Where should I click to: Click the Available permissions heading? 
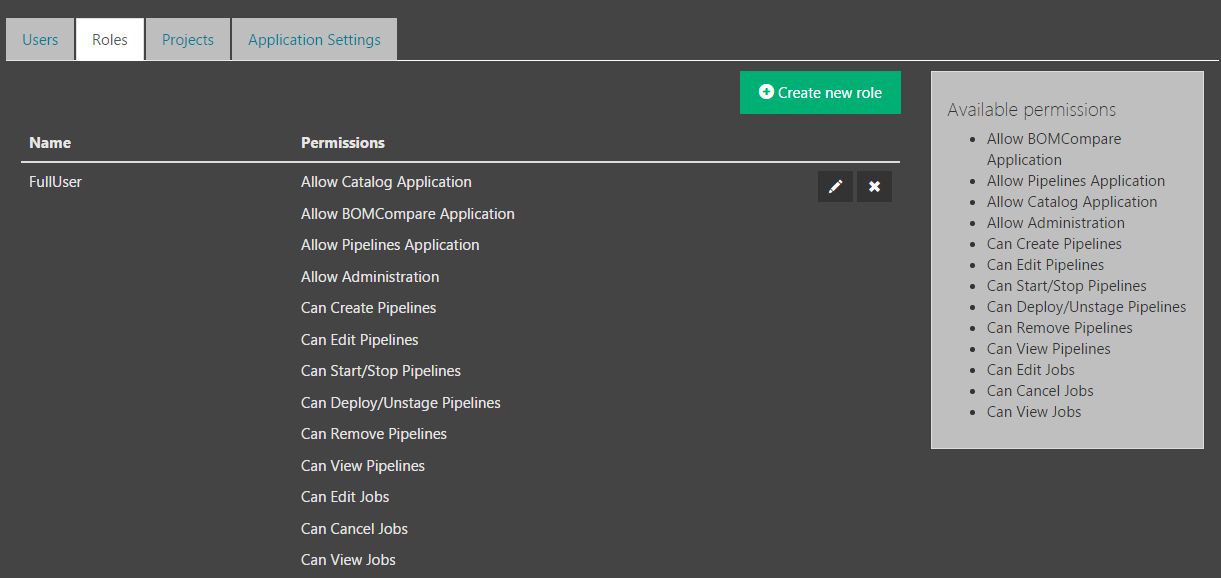point(1031,110)
